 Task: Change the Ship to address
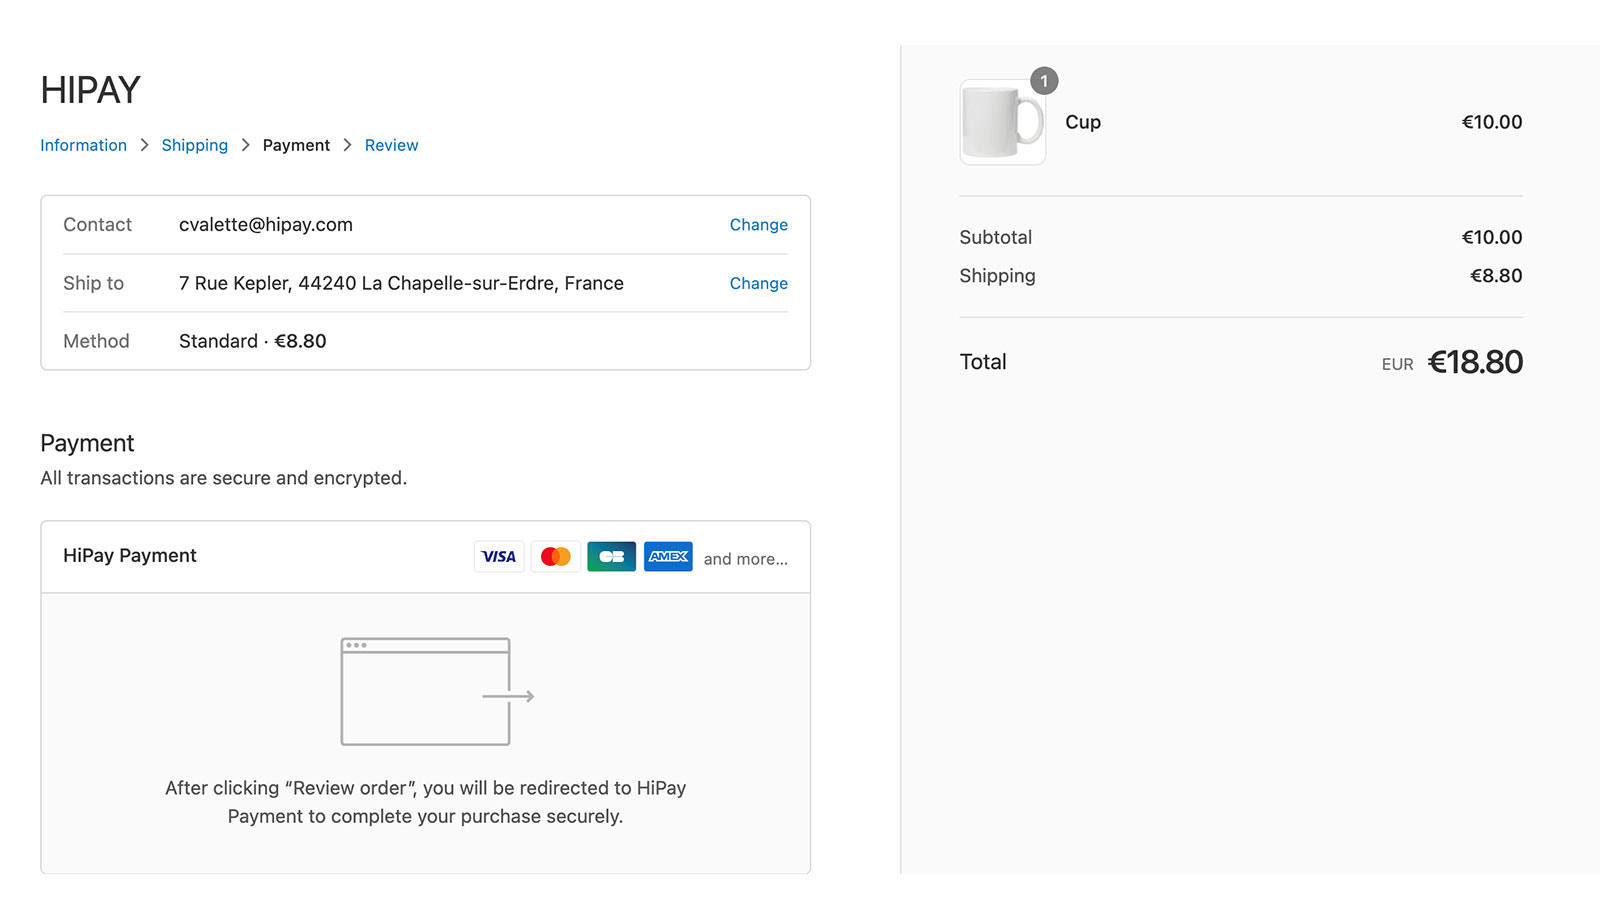point(758,284)
